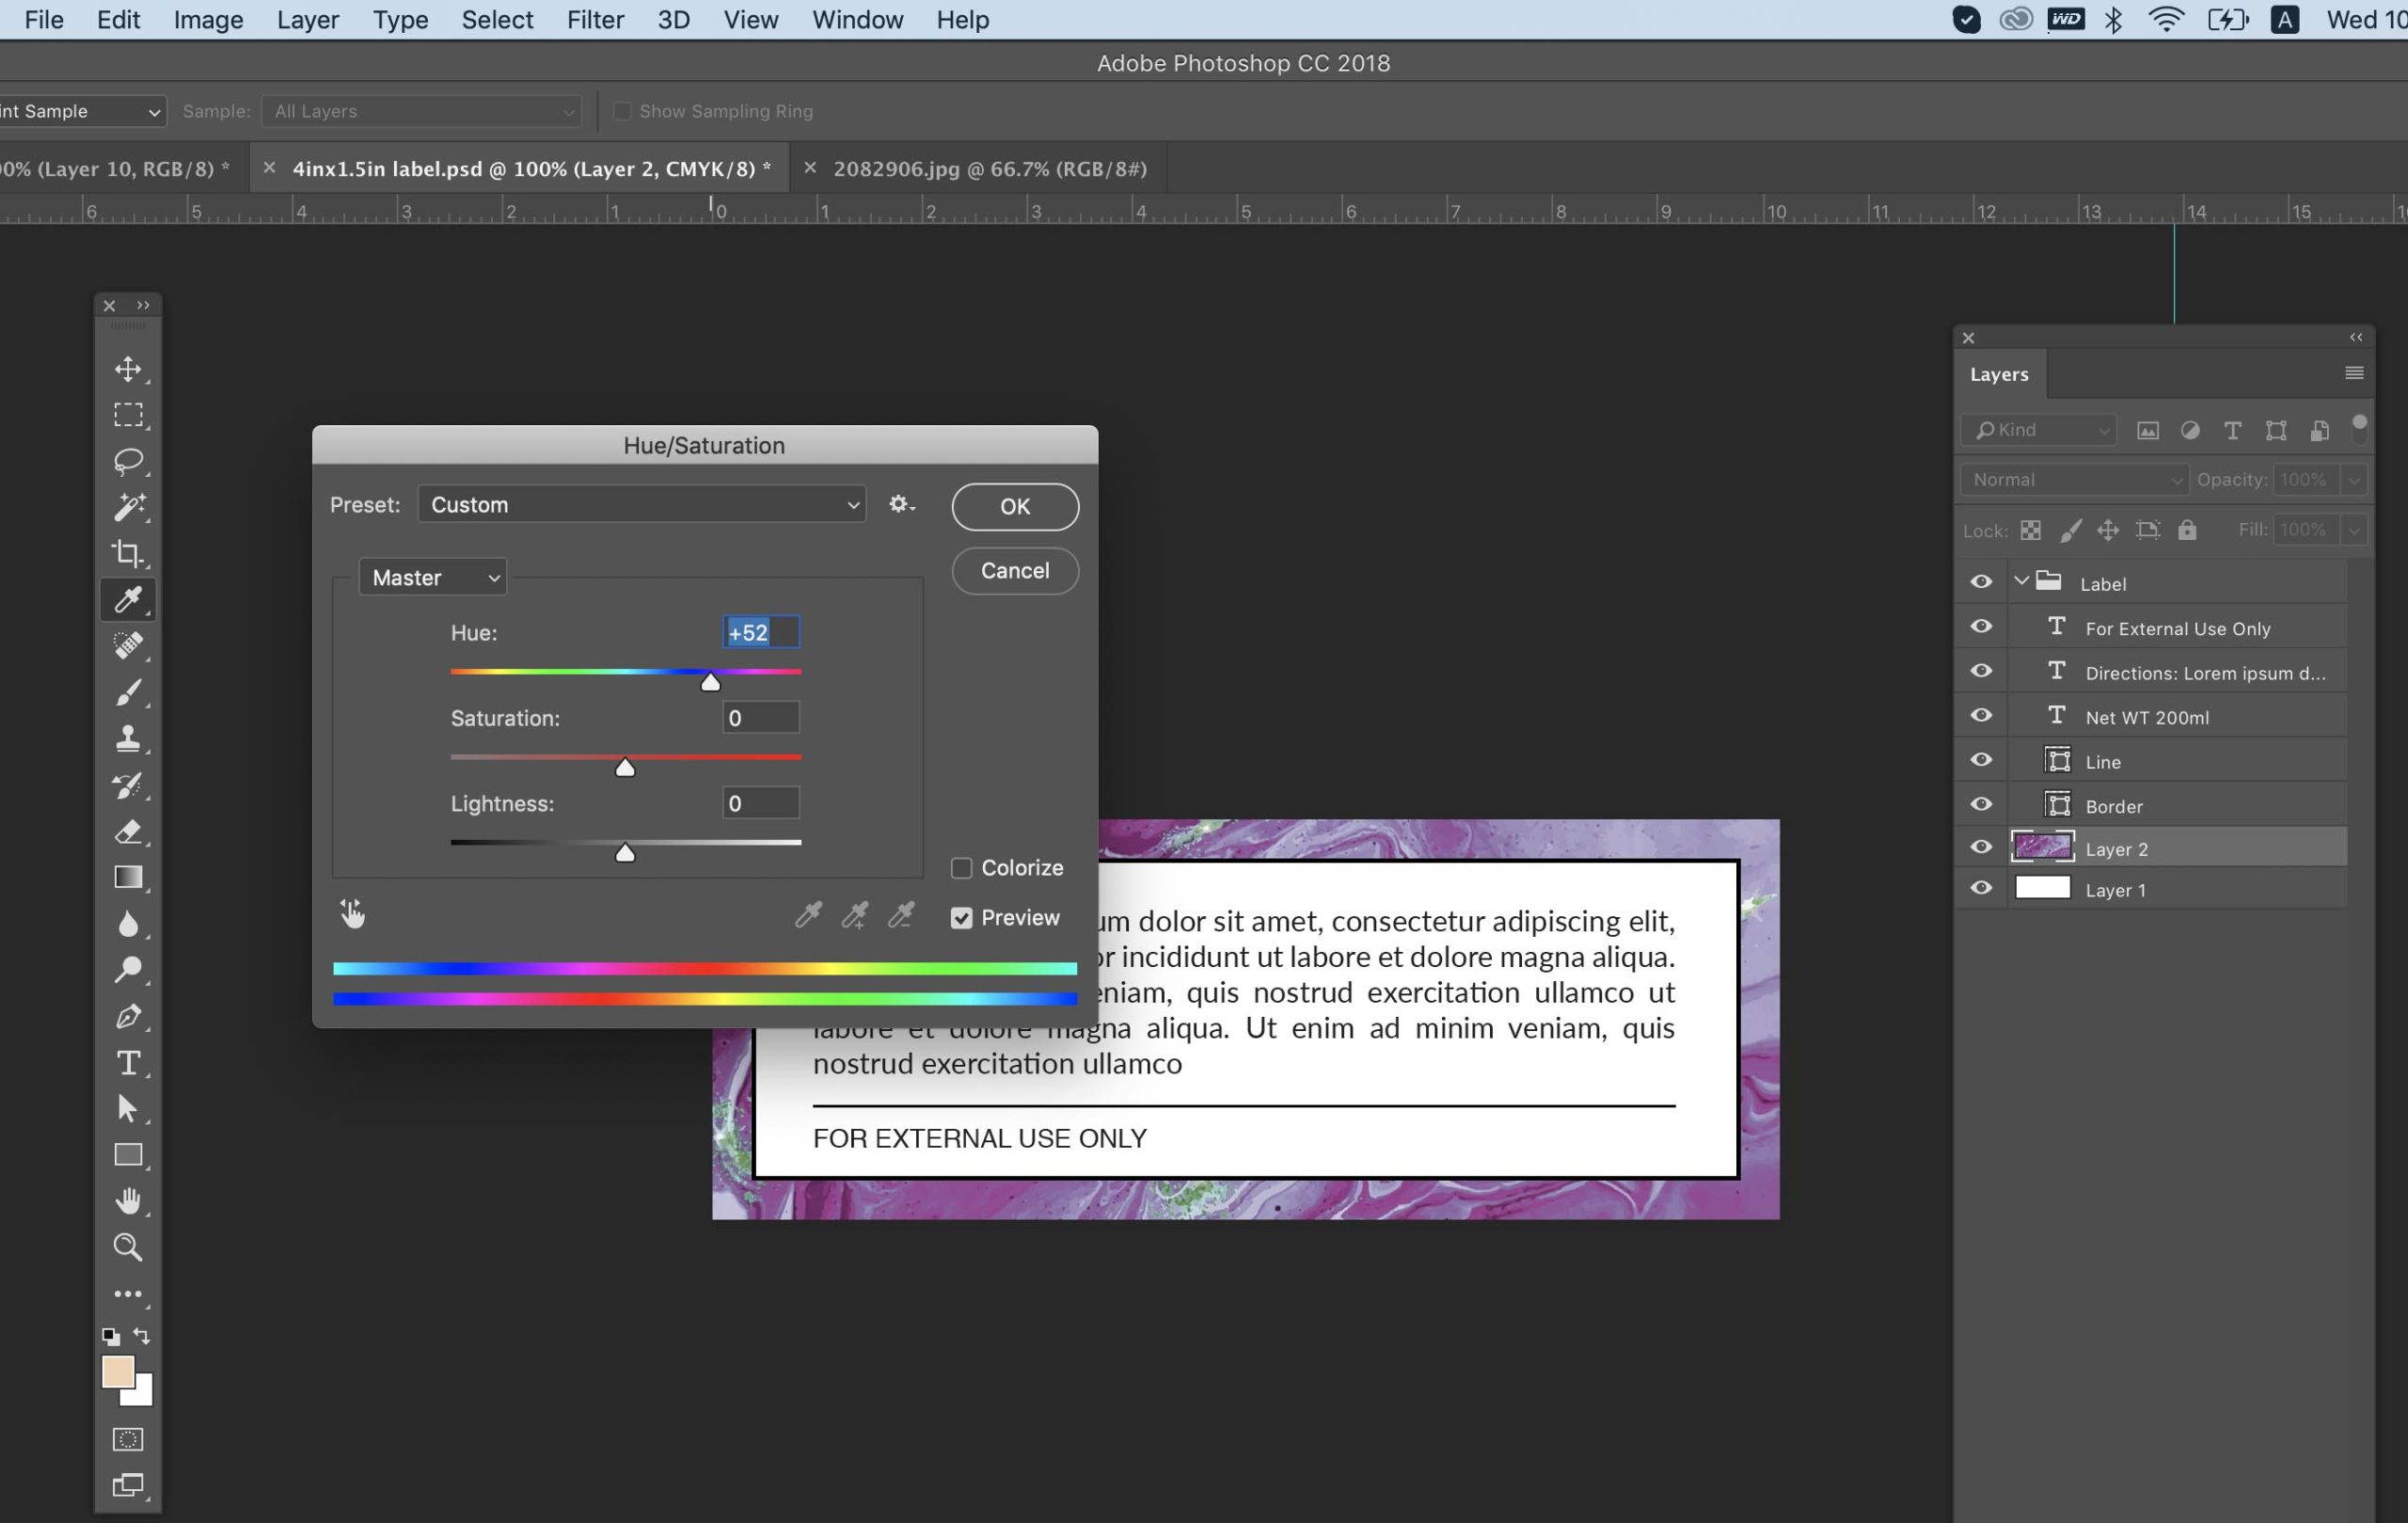
Task: Select the Move tool
Action: [128, 369]
